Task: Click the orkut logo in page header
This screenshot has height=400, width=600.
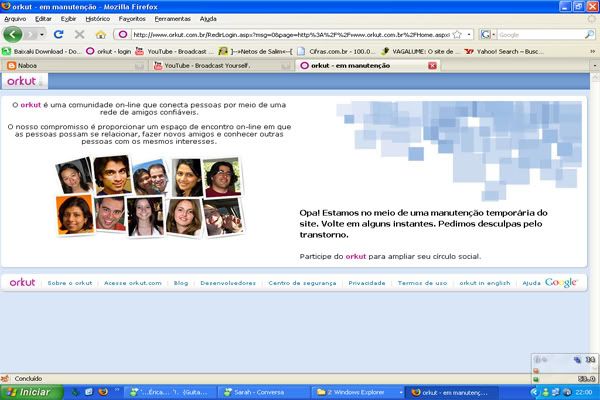Action: click(x=23, y=81)
